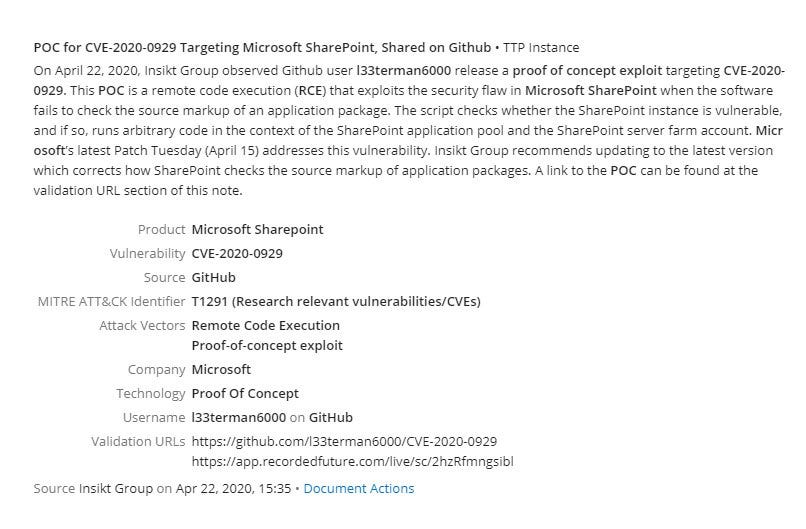This screenshot has height=529, width=806.
Task: Click Insikt Group in the source footer
Action: coord(116,488)
